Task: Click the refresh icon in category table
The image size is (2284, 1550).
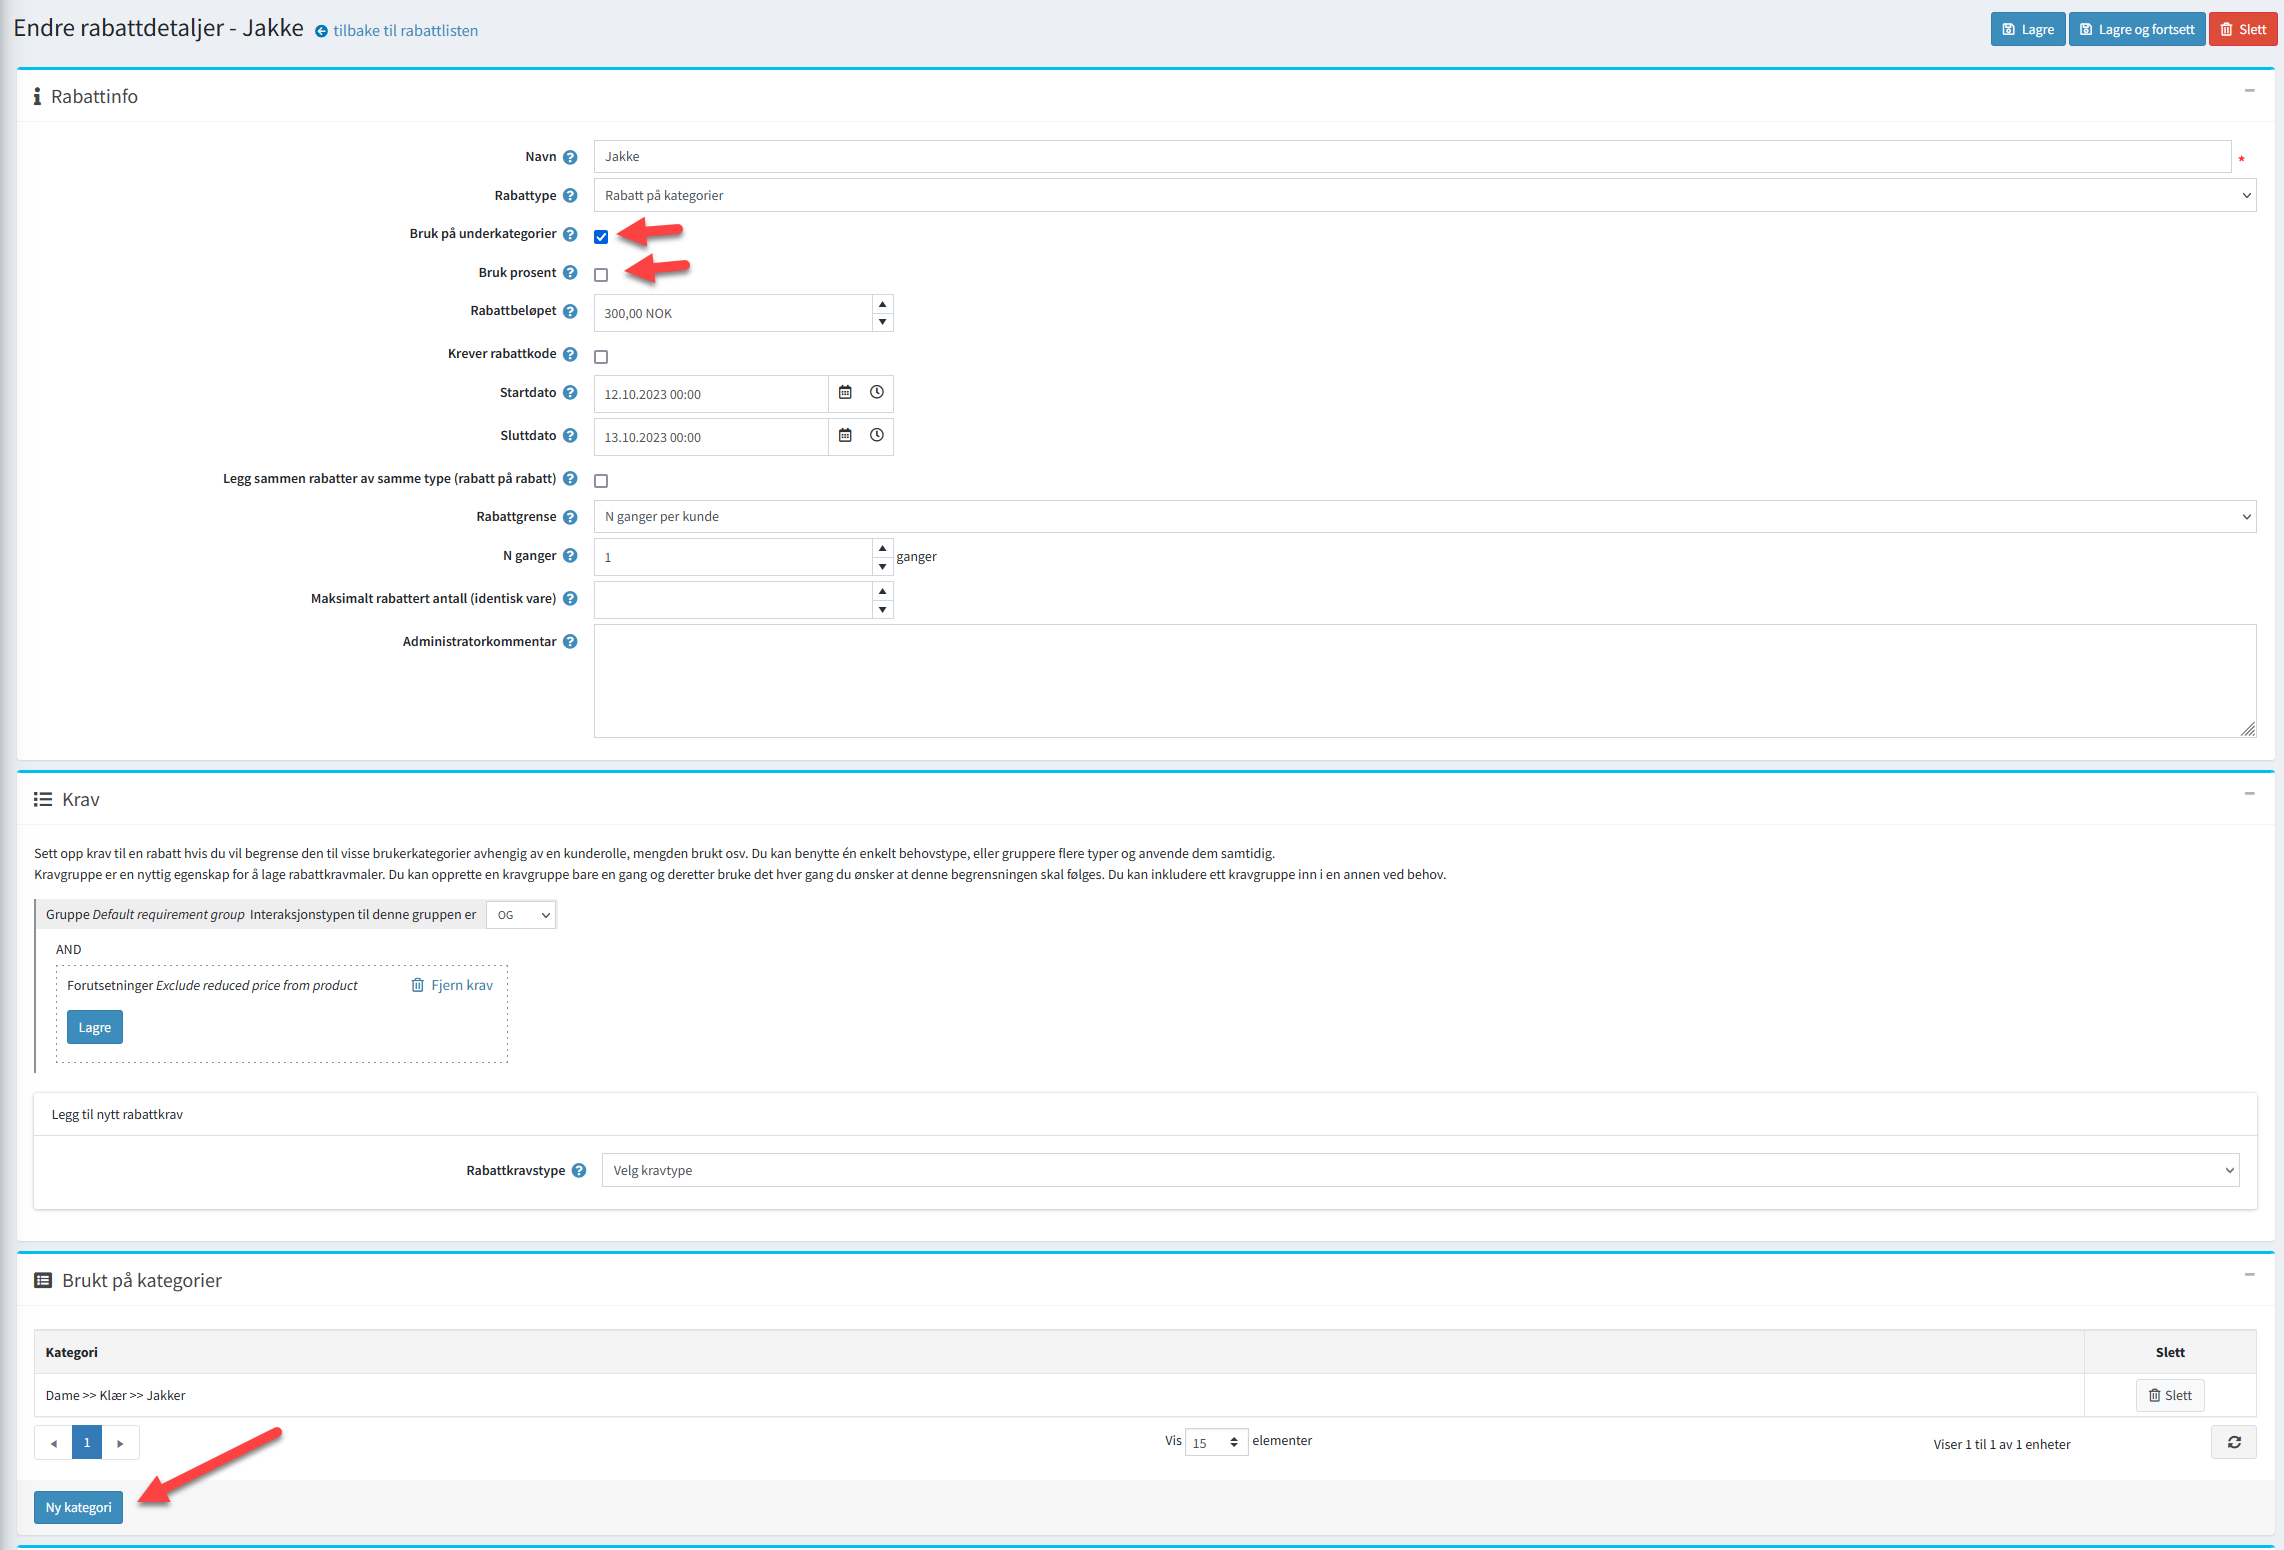Action: tap(2233, 1442)
